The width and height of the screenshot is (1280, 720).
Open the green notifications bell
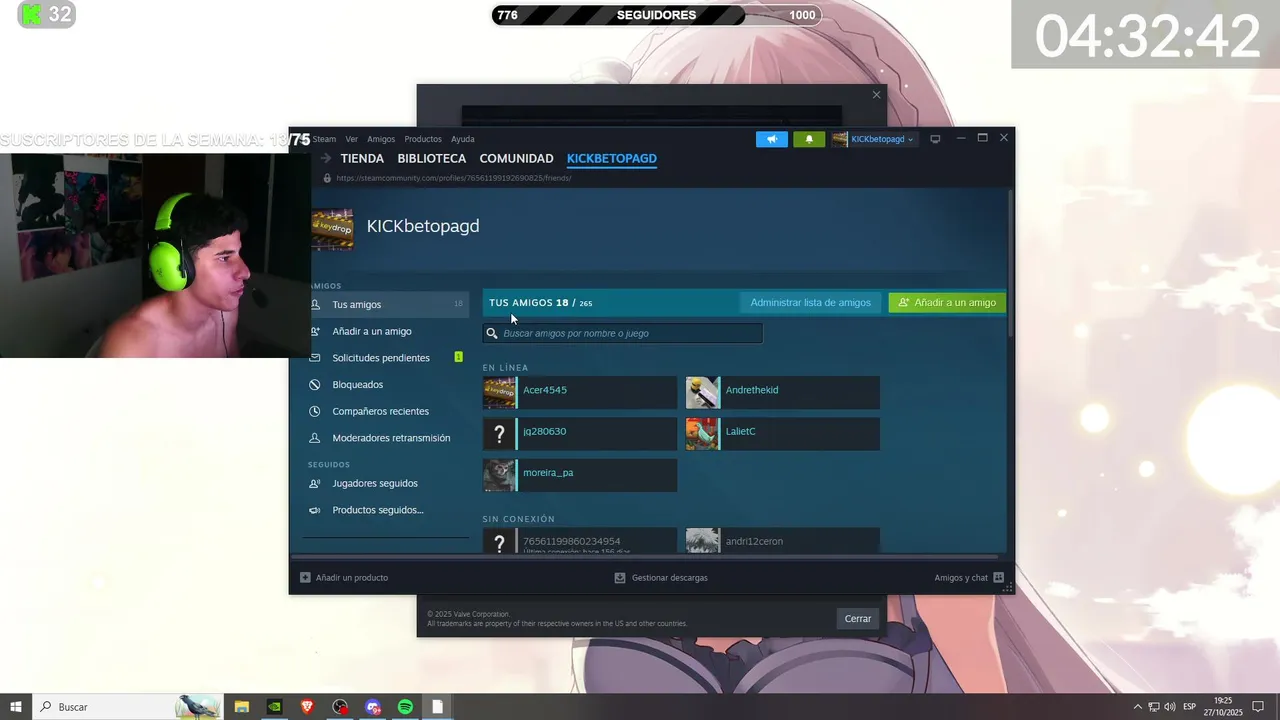pos(809,139)
